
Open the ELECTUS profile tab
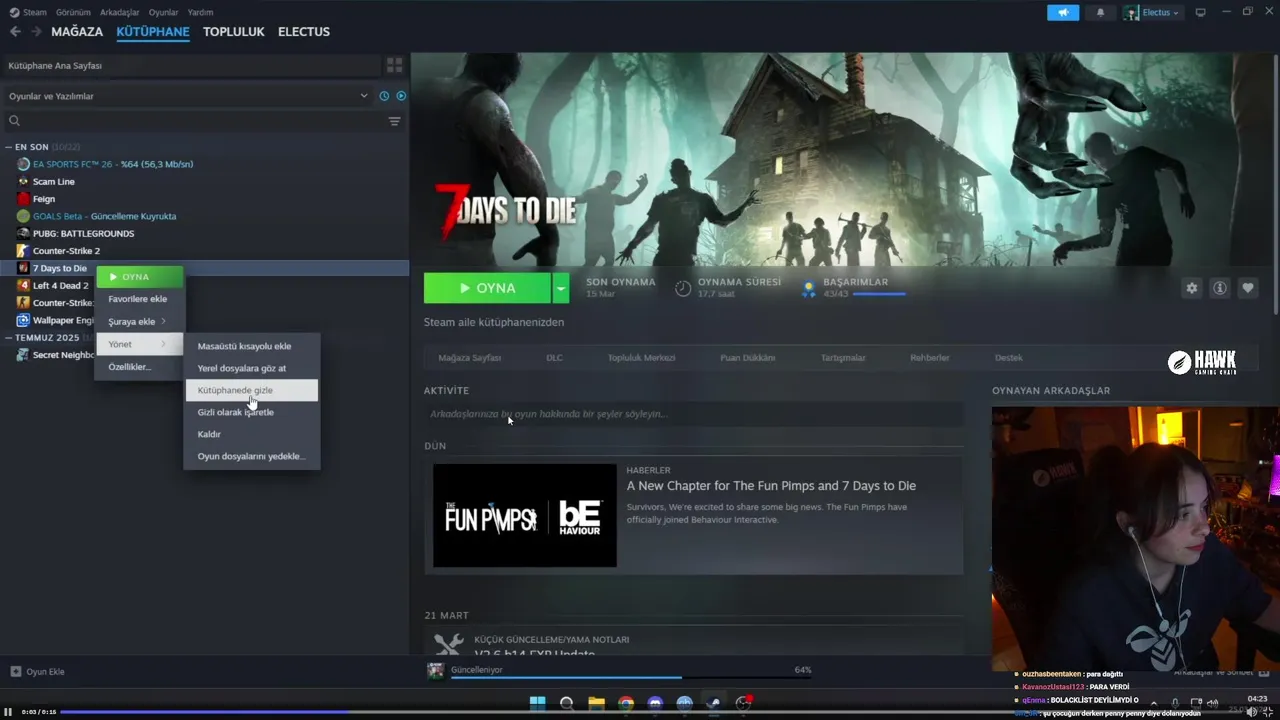pyautogui.click(x=304, y=32)
